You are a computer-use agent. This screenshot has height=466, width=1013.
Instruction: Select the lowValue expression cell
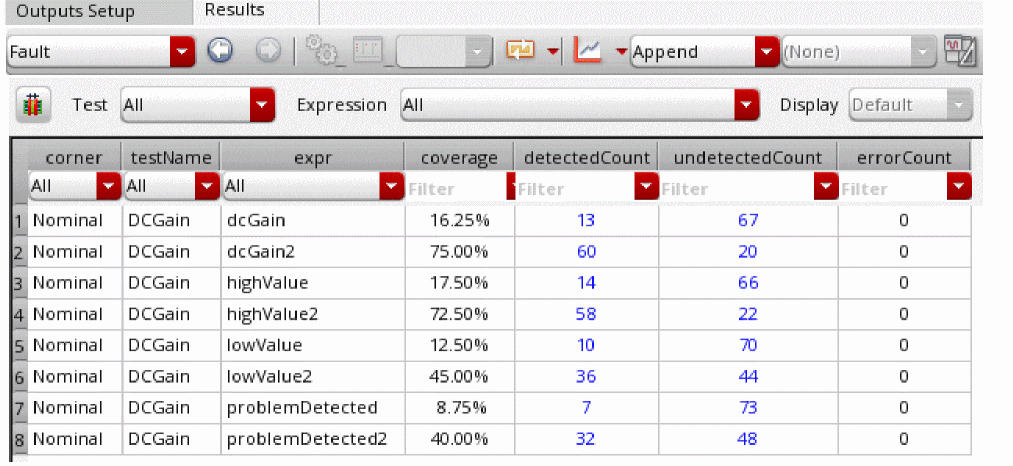[313, 344]
